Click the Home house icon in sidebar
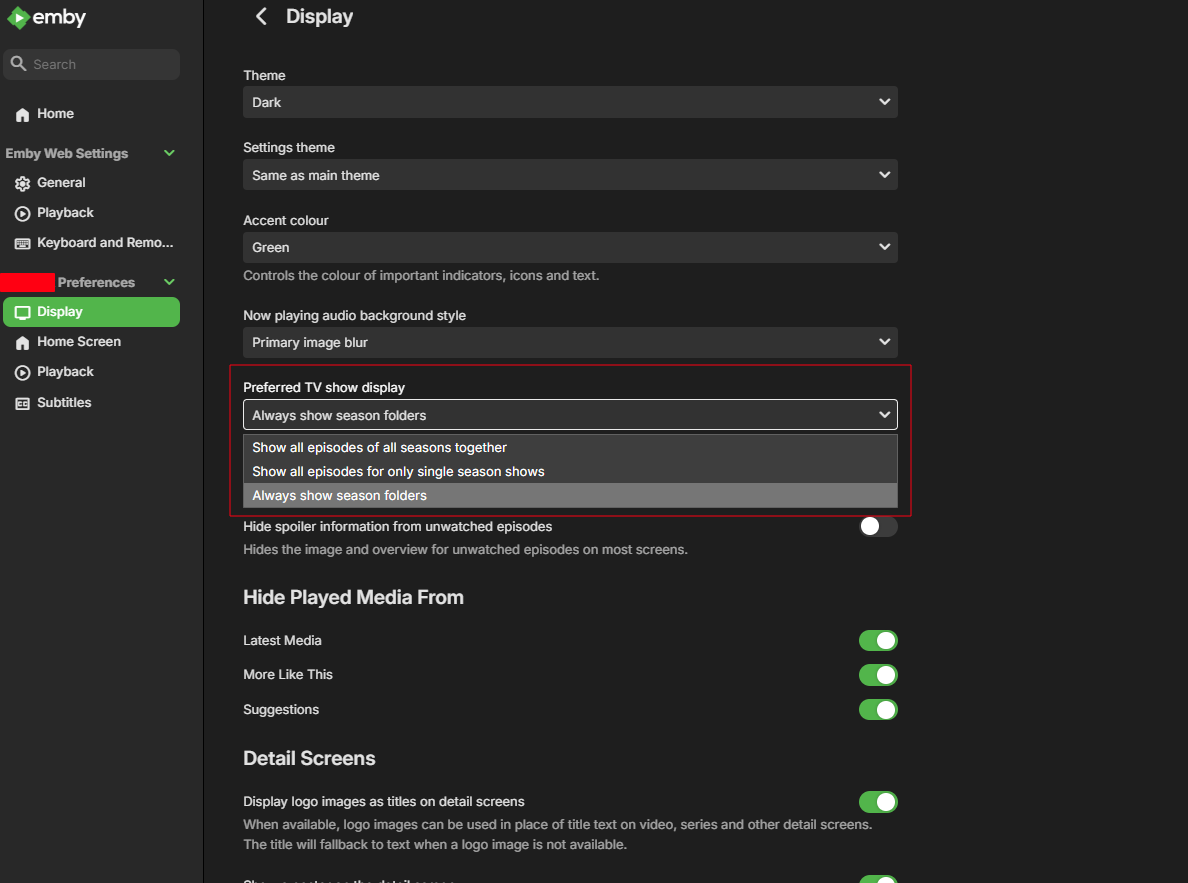Viewport: 1188px width, 883px height. pos(22,115)
